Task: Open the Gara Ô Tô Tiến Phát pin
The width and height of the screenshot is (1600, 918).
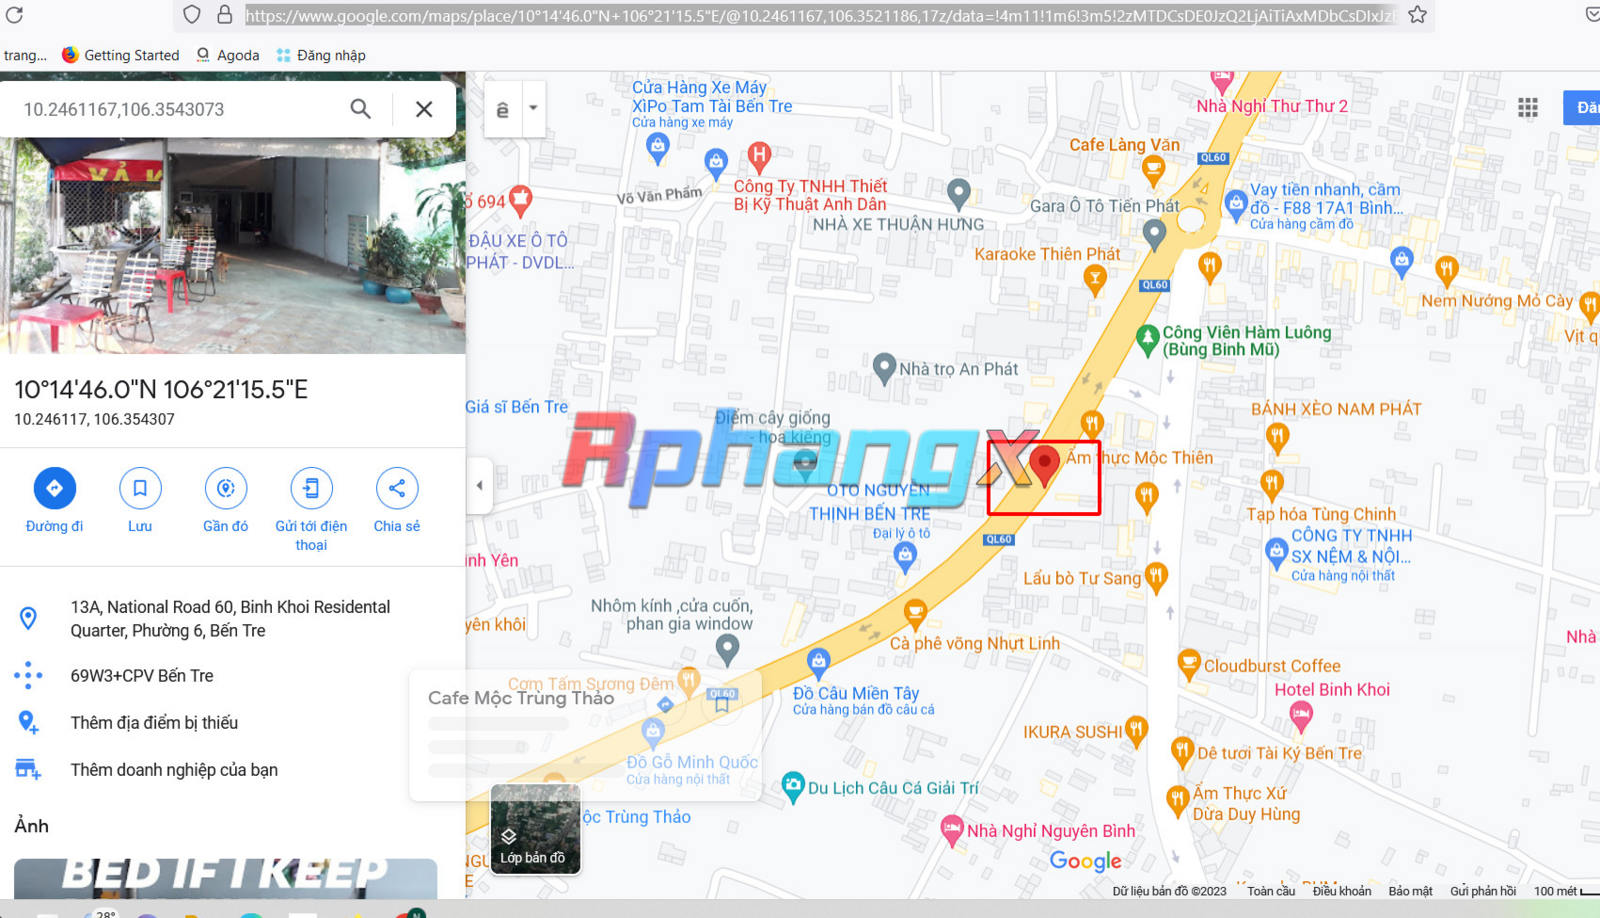Action: [x=1154, y=234]
